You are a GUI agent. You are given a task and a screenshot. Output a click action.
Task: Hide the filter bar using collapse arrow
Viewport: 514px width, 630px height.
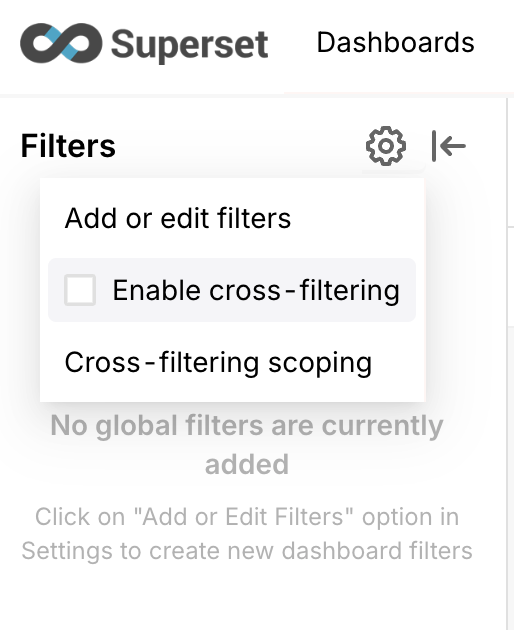click(448, 146)
